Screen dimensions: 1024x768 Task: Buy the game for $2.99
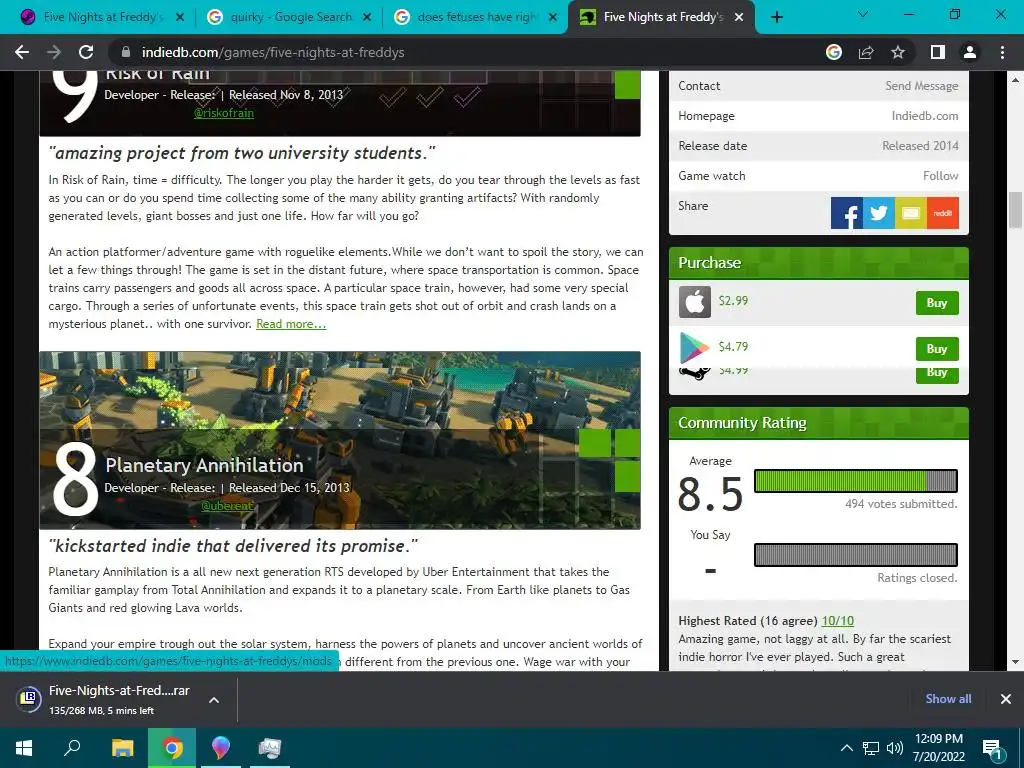(936, 302)
